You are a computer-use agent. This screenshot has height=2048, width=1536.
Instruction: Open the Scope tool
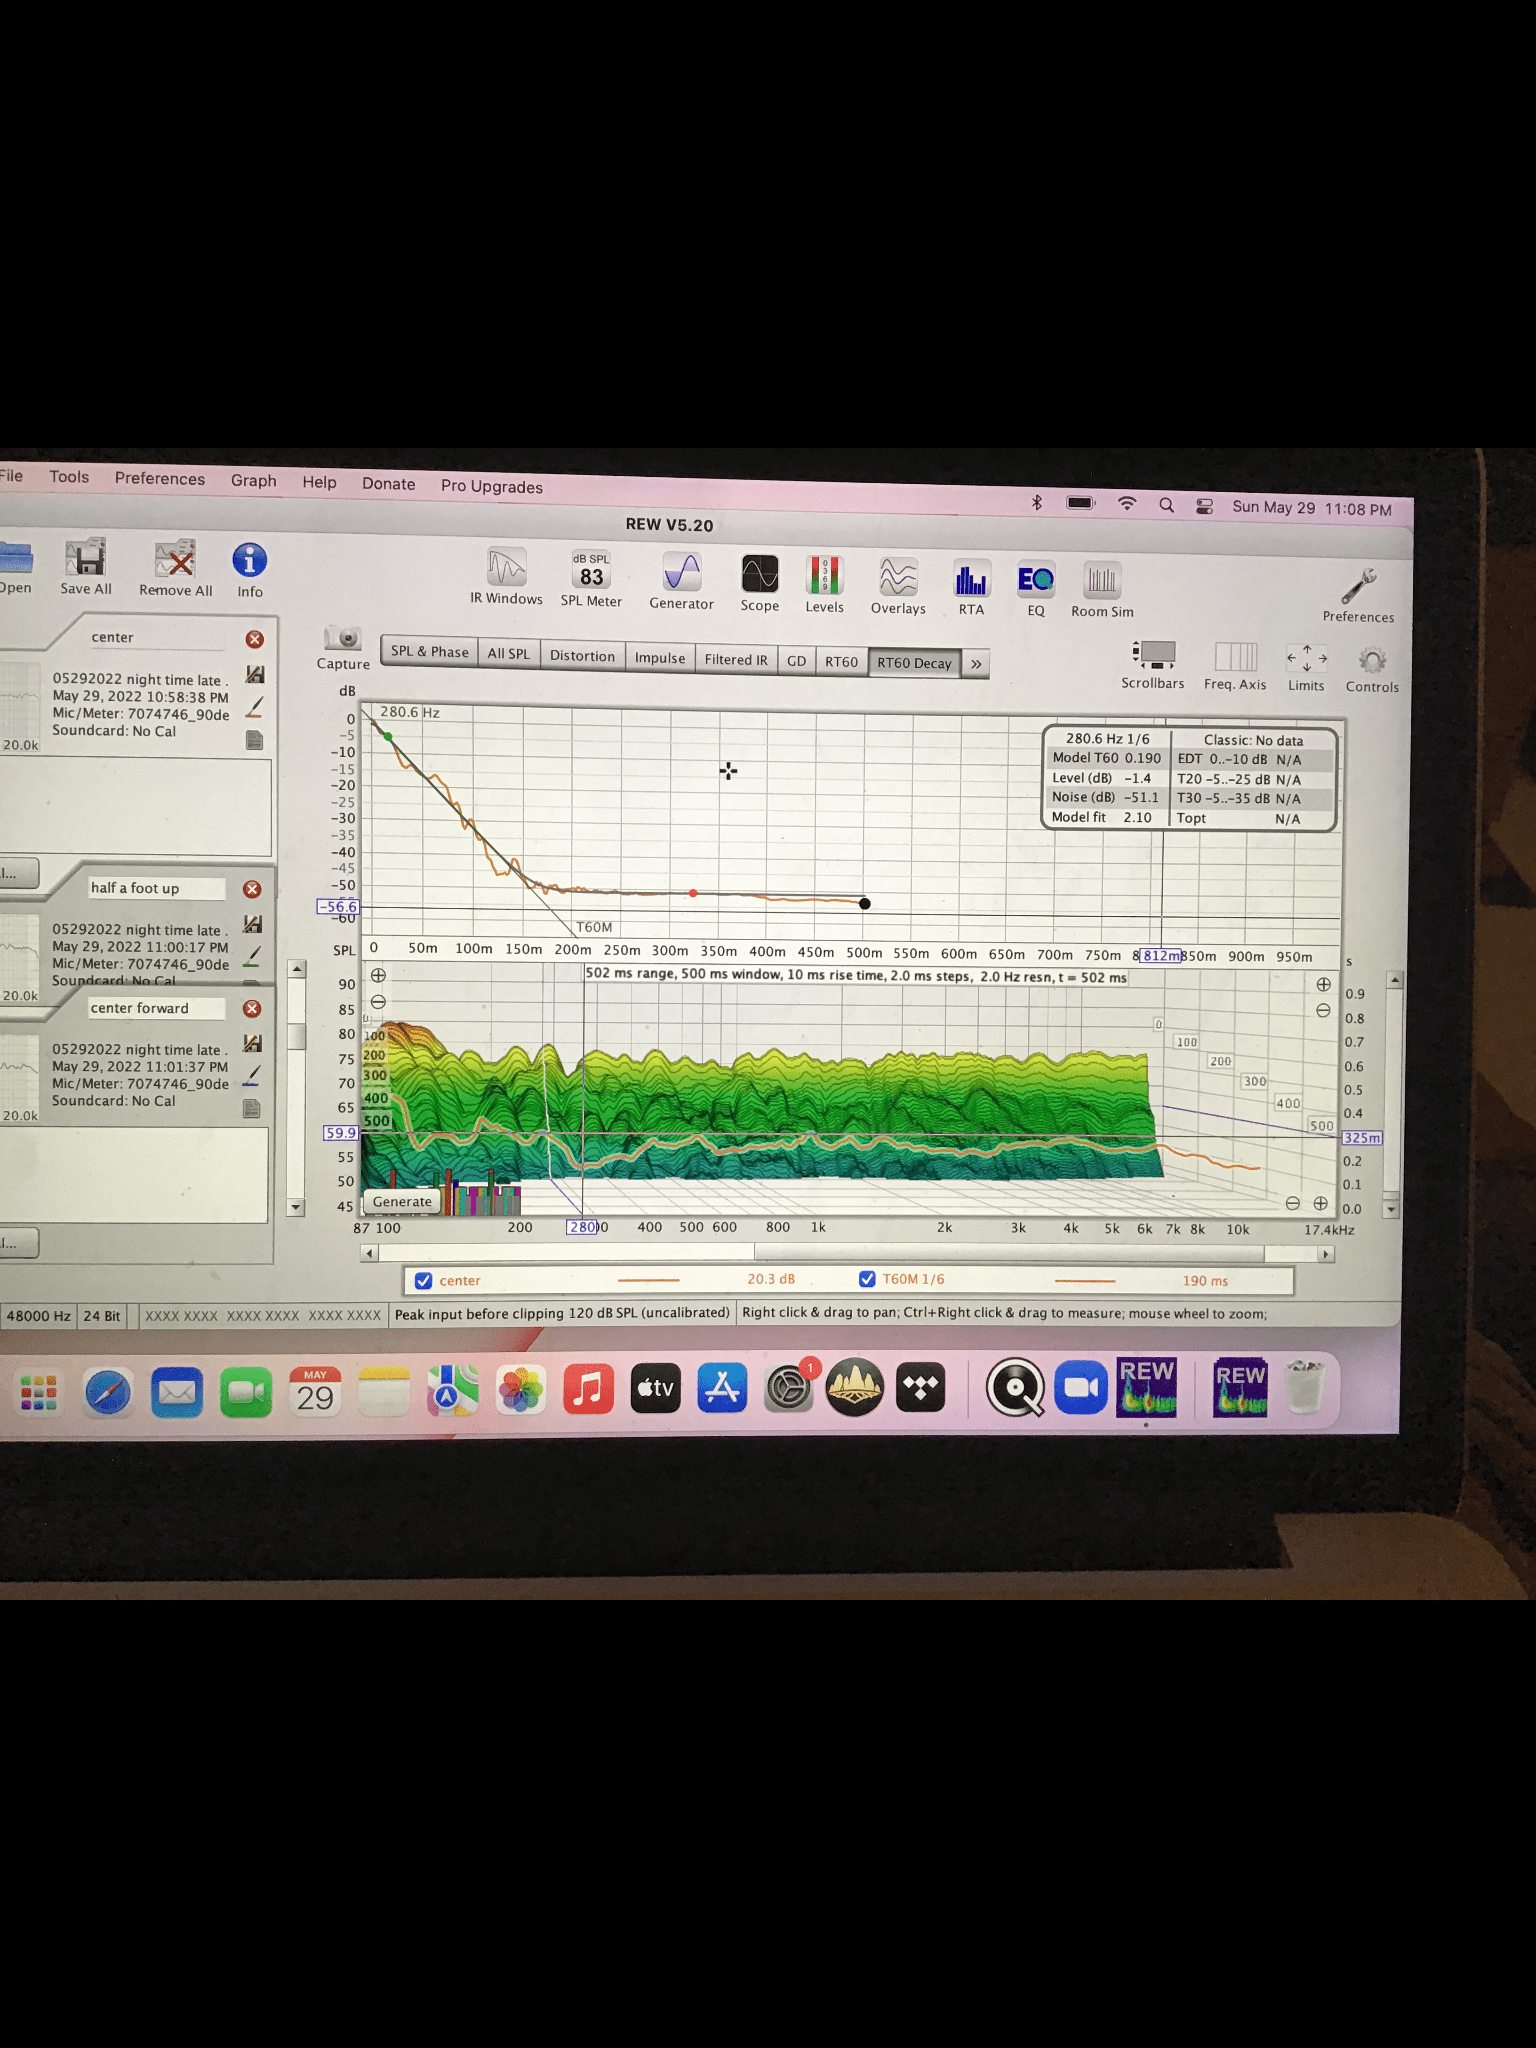(x=760, y=574)
